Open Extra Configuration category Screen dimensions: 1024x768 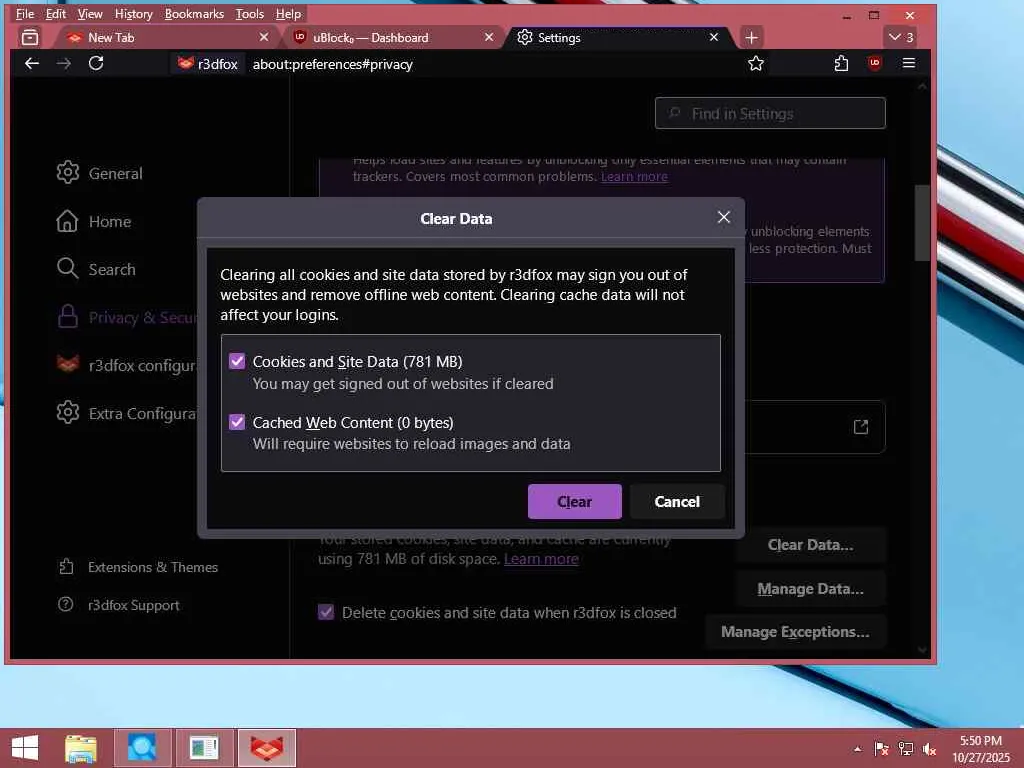[126, 413]
